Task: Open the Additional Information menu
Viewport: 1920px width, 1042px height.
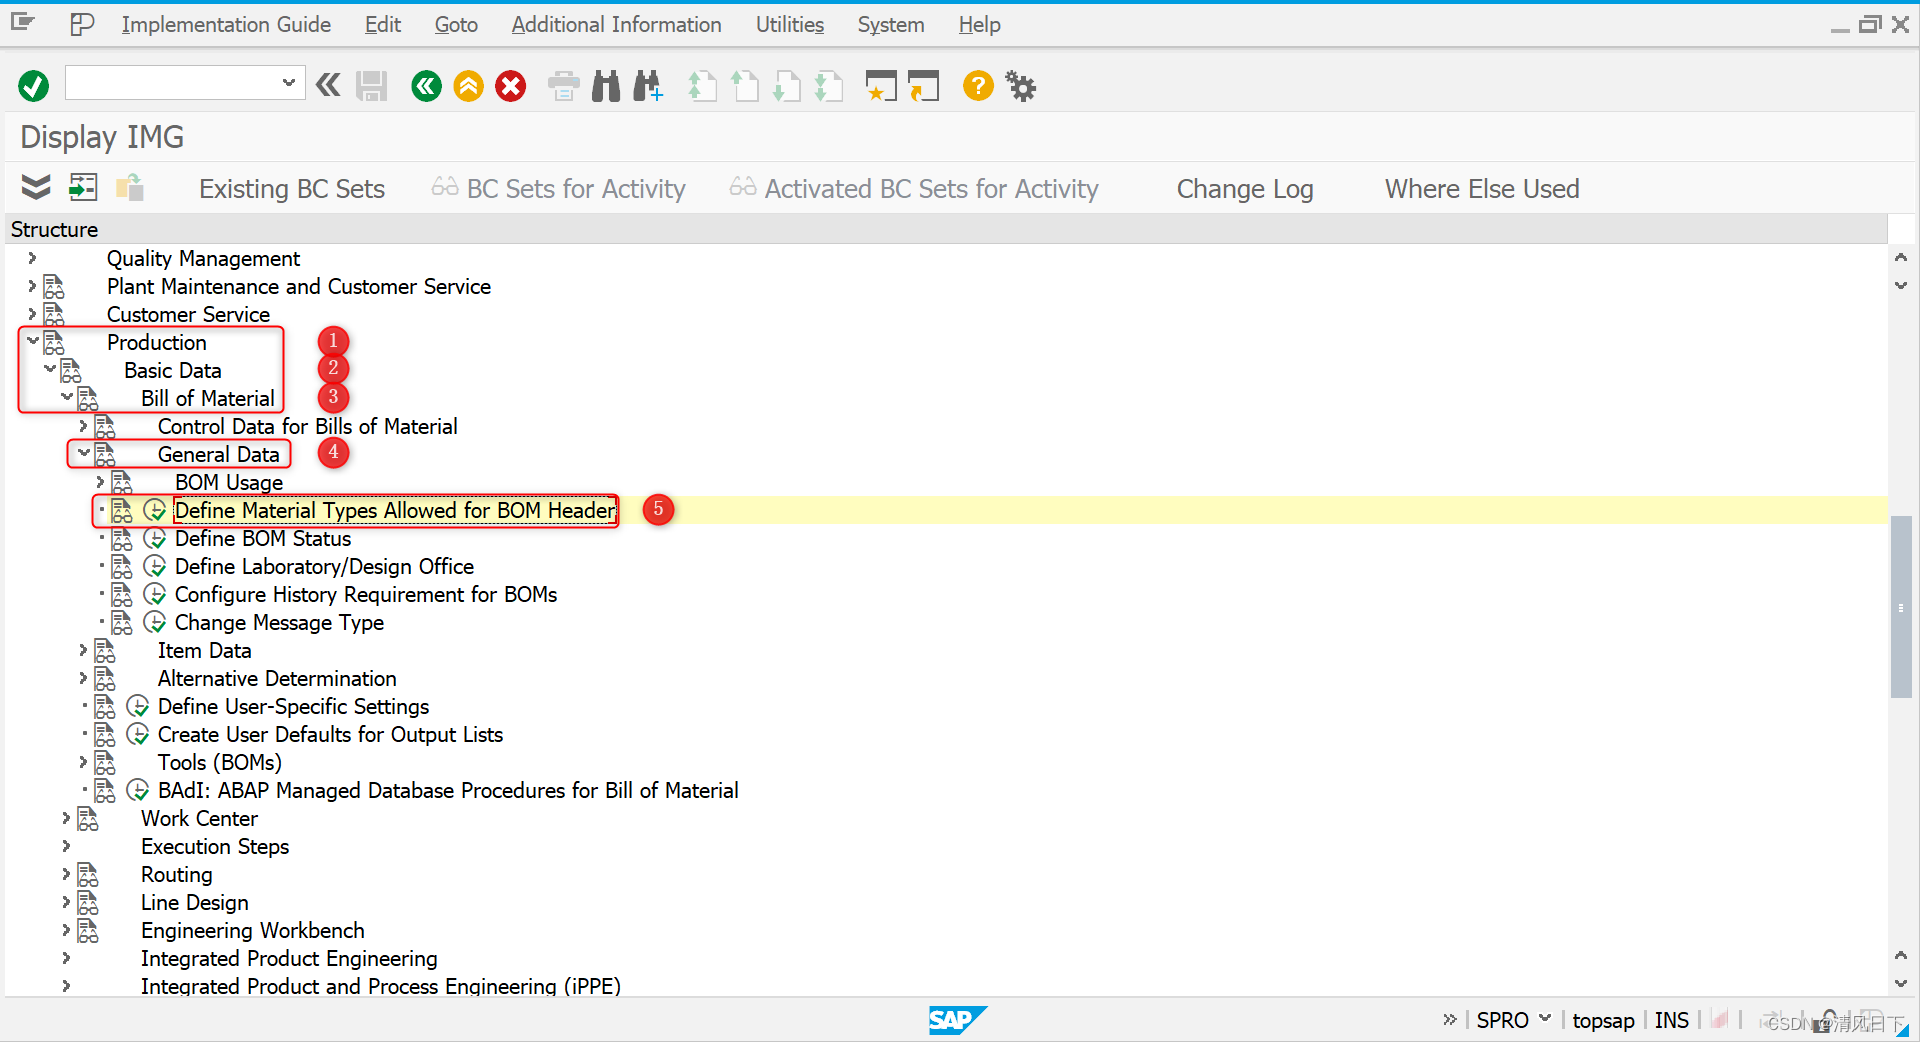Action: click(616, 25)
